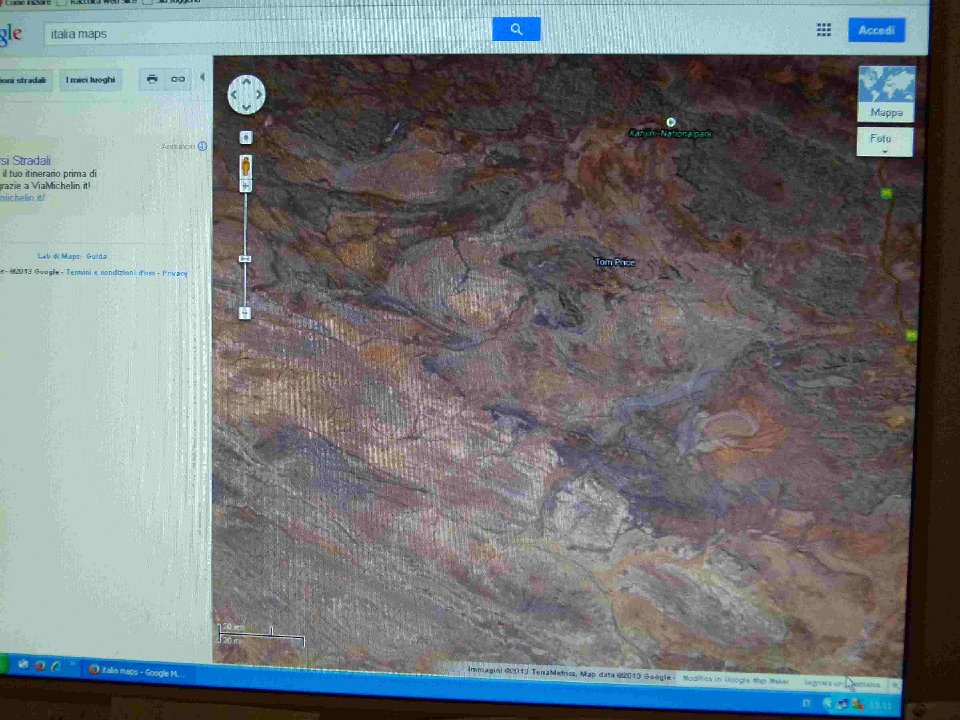Click the system tray clock
The height and width of the screenshot is (720, 960).
point(882,705)
